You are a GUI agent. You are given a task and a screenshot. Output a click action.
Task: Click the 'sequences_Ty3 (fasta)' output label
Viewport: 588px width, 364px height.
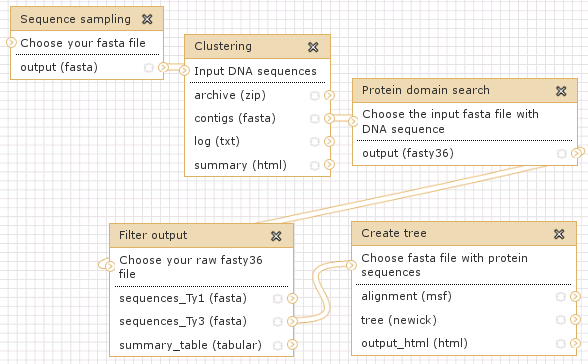(x=183, y=321)
